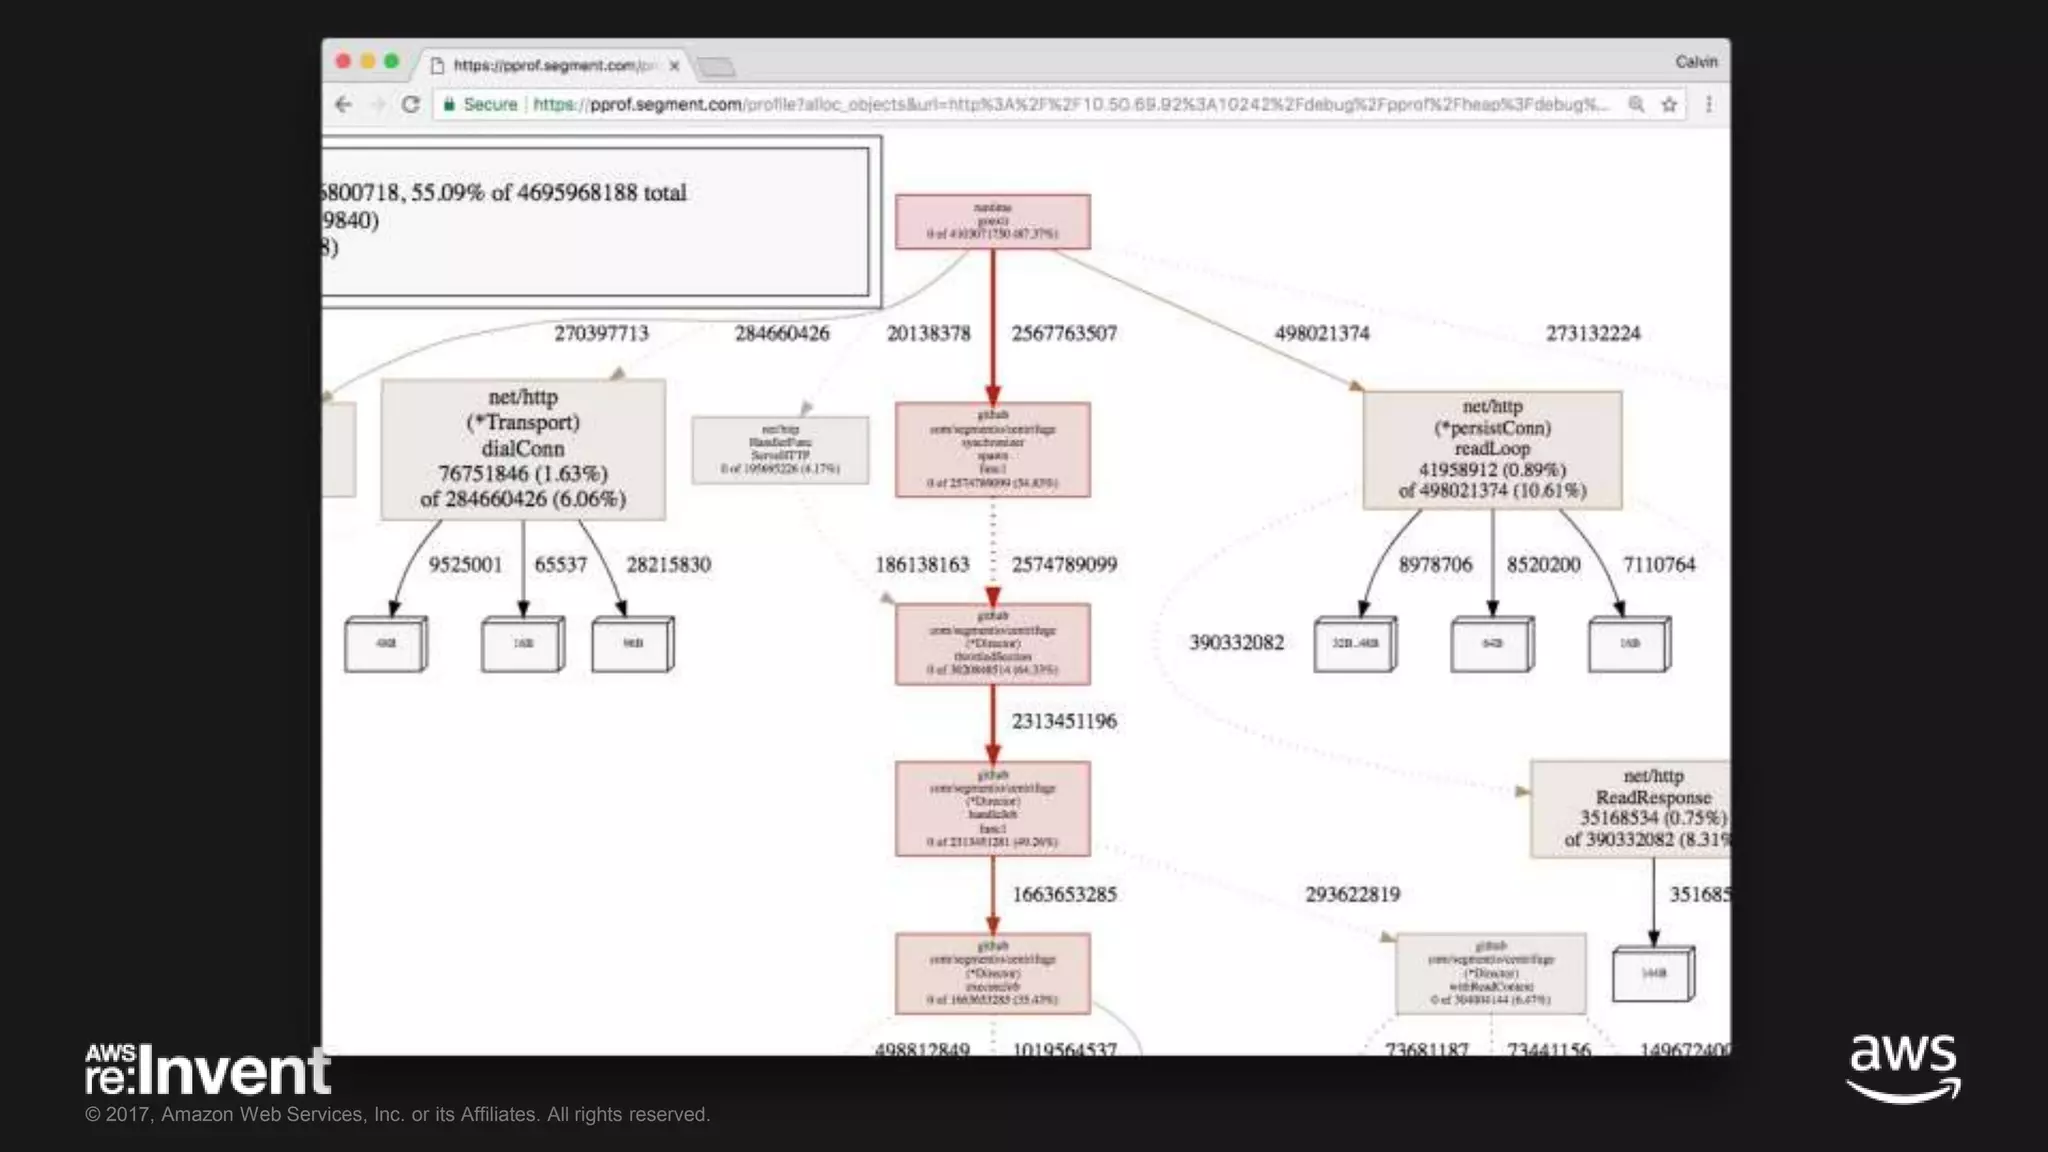Image resolution: width=2048 pixels, height=1152 pixels.
Task: Open the Chrome three-dot menu
Action: pyautogui.click(x=1709, y=105)
